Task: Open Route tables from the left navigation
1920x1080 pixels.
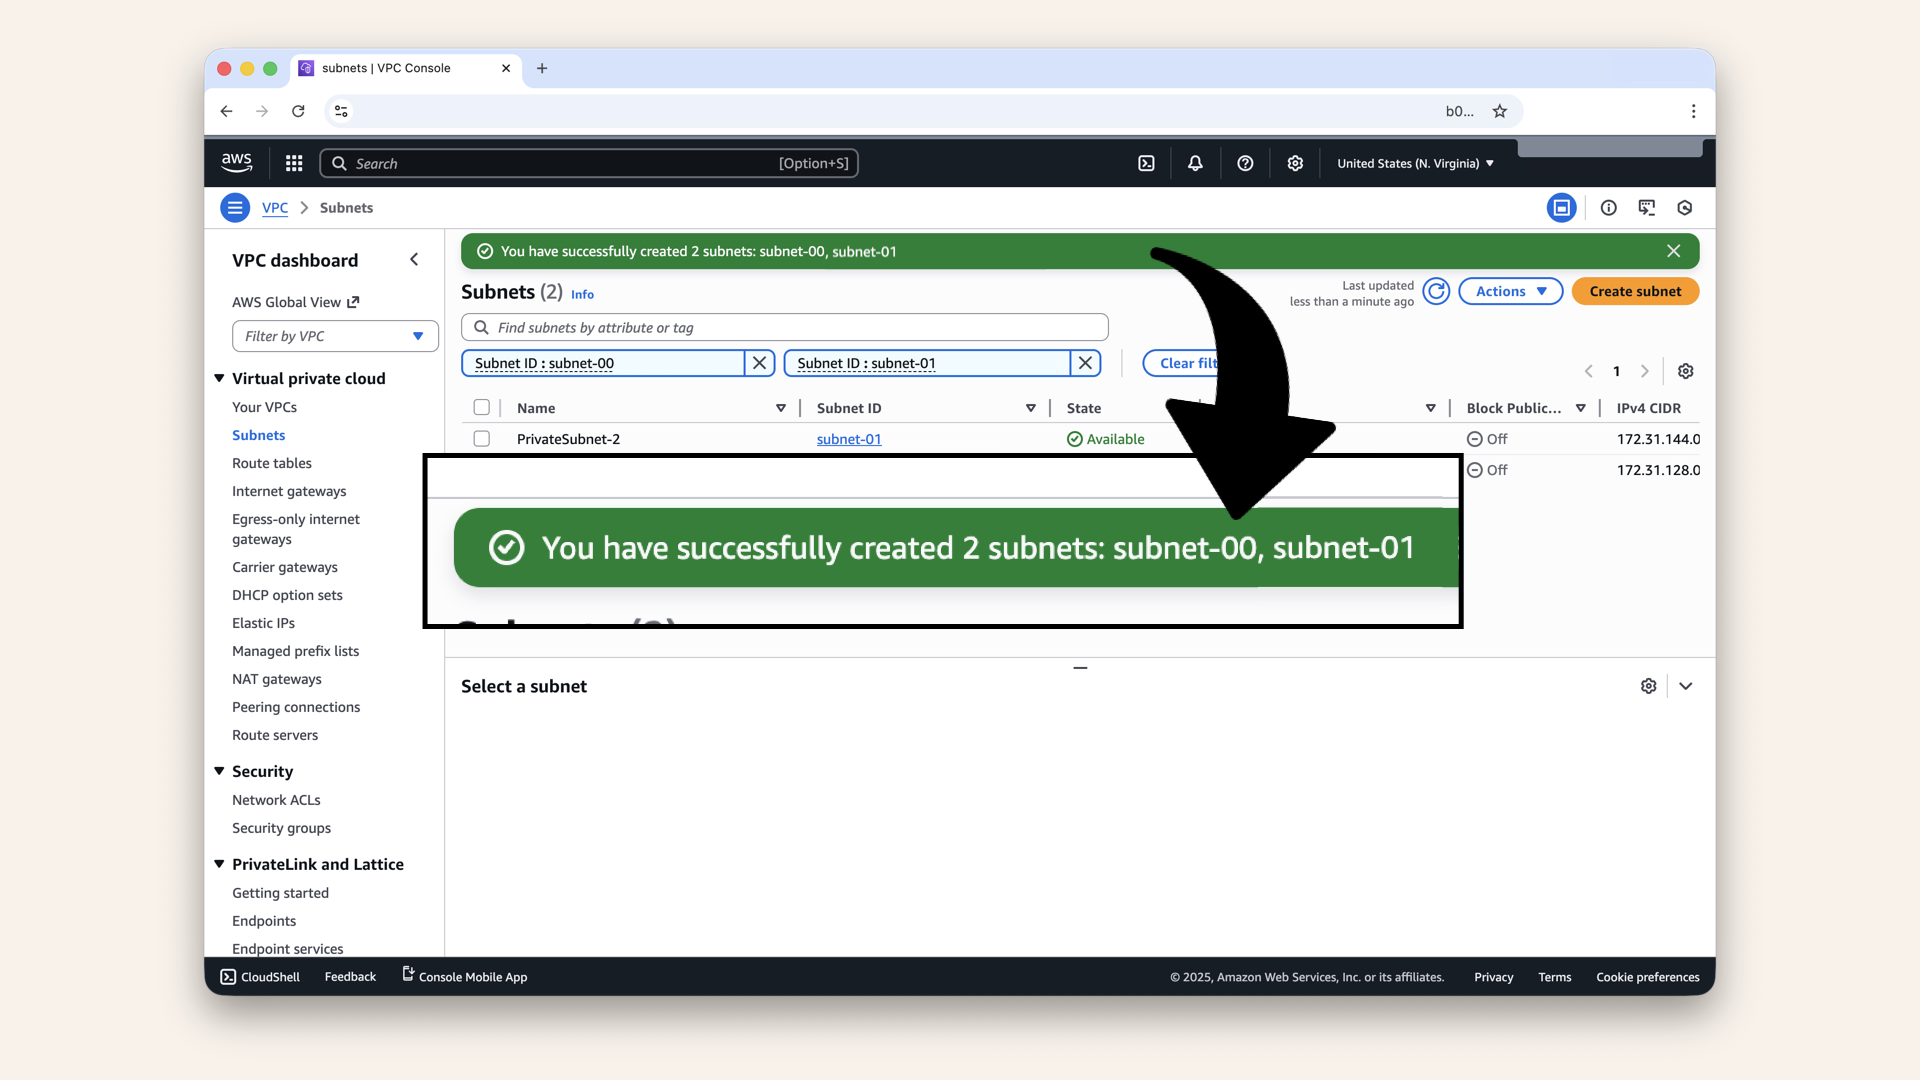Action: pos(271,463)
